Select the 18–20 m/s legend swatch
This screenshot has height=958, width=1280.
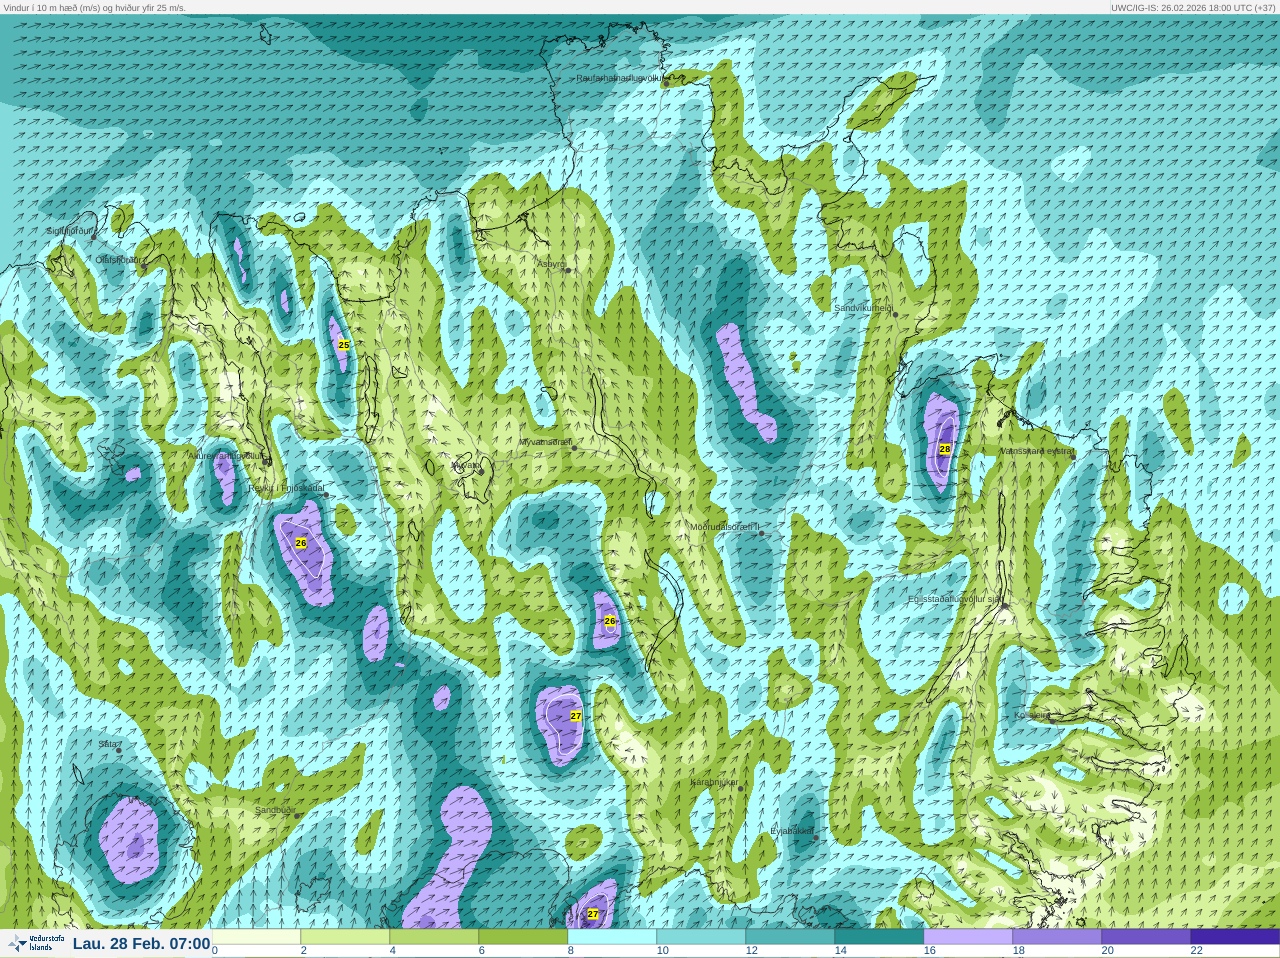[x=1057, y=937]
